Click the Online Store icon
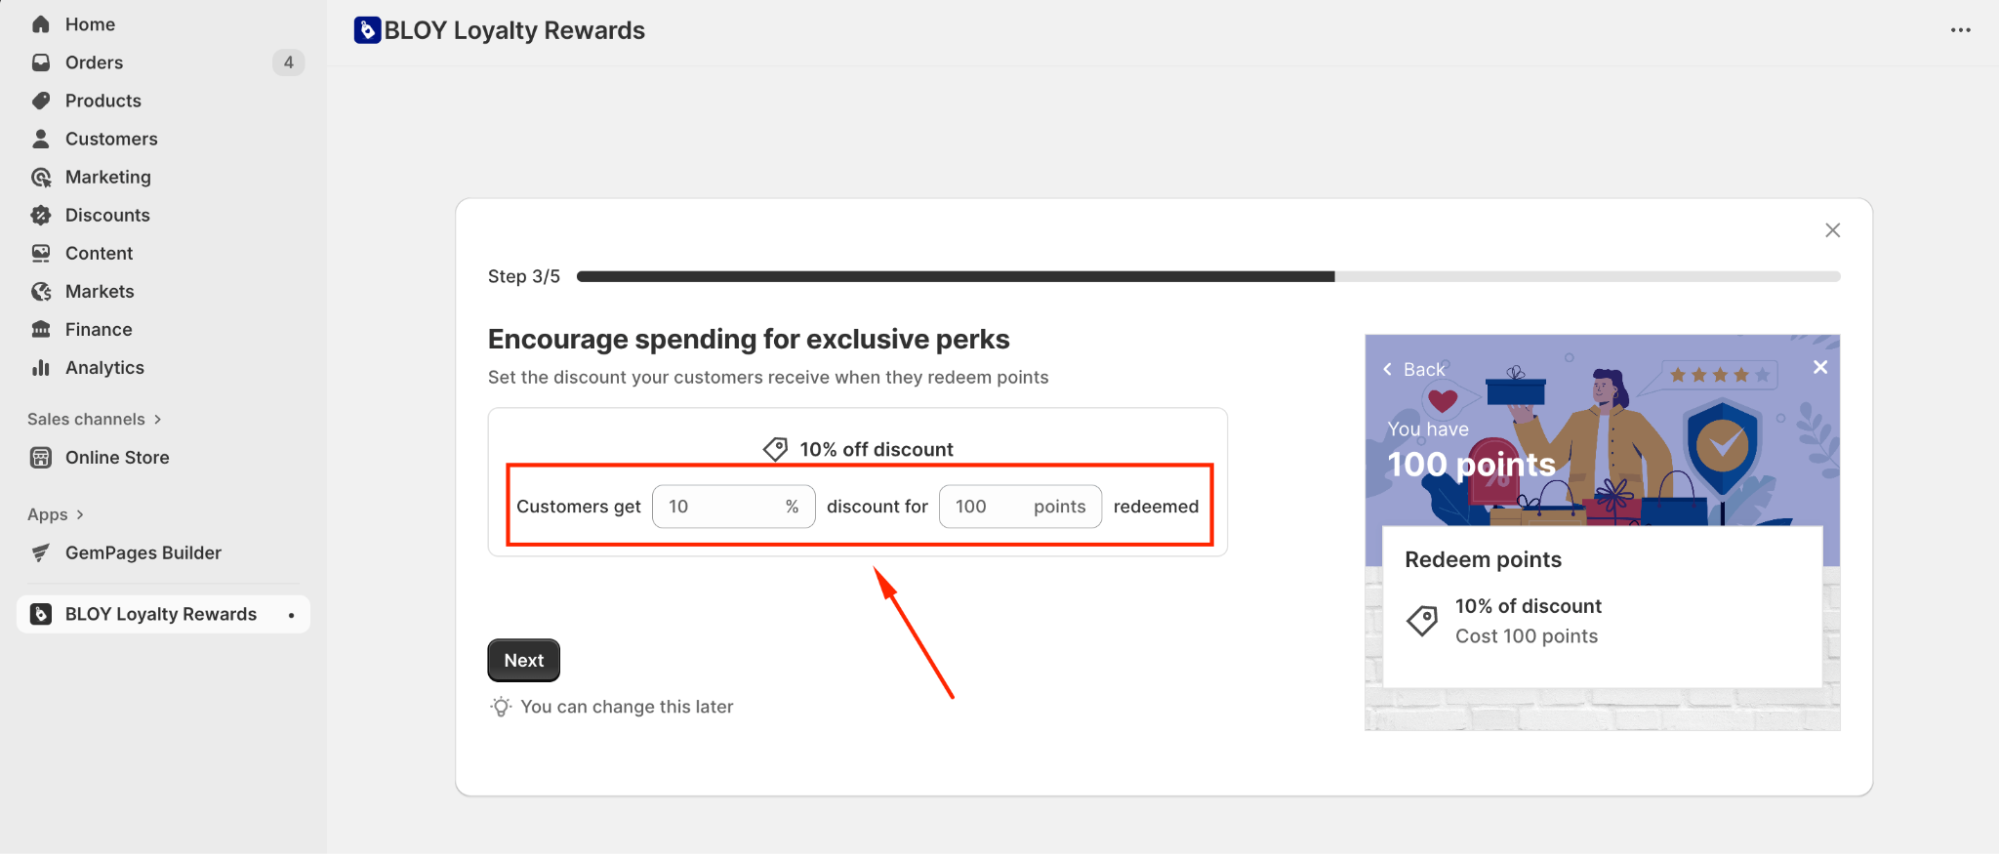Screen dimensions: 1999x855 tap(41, 458)
